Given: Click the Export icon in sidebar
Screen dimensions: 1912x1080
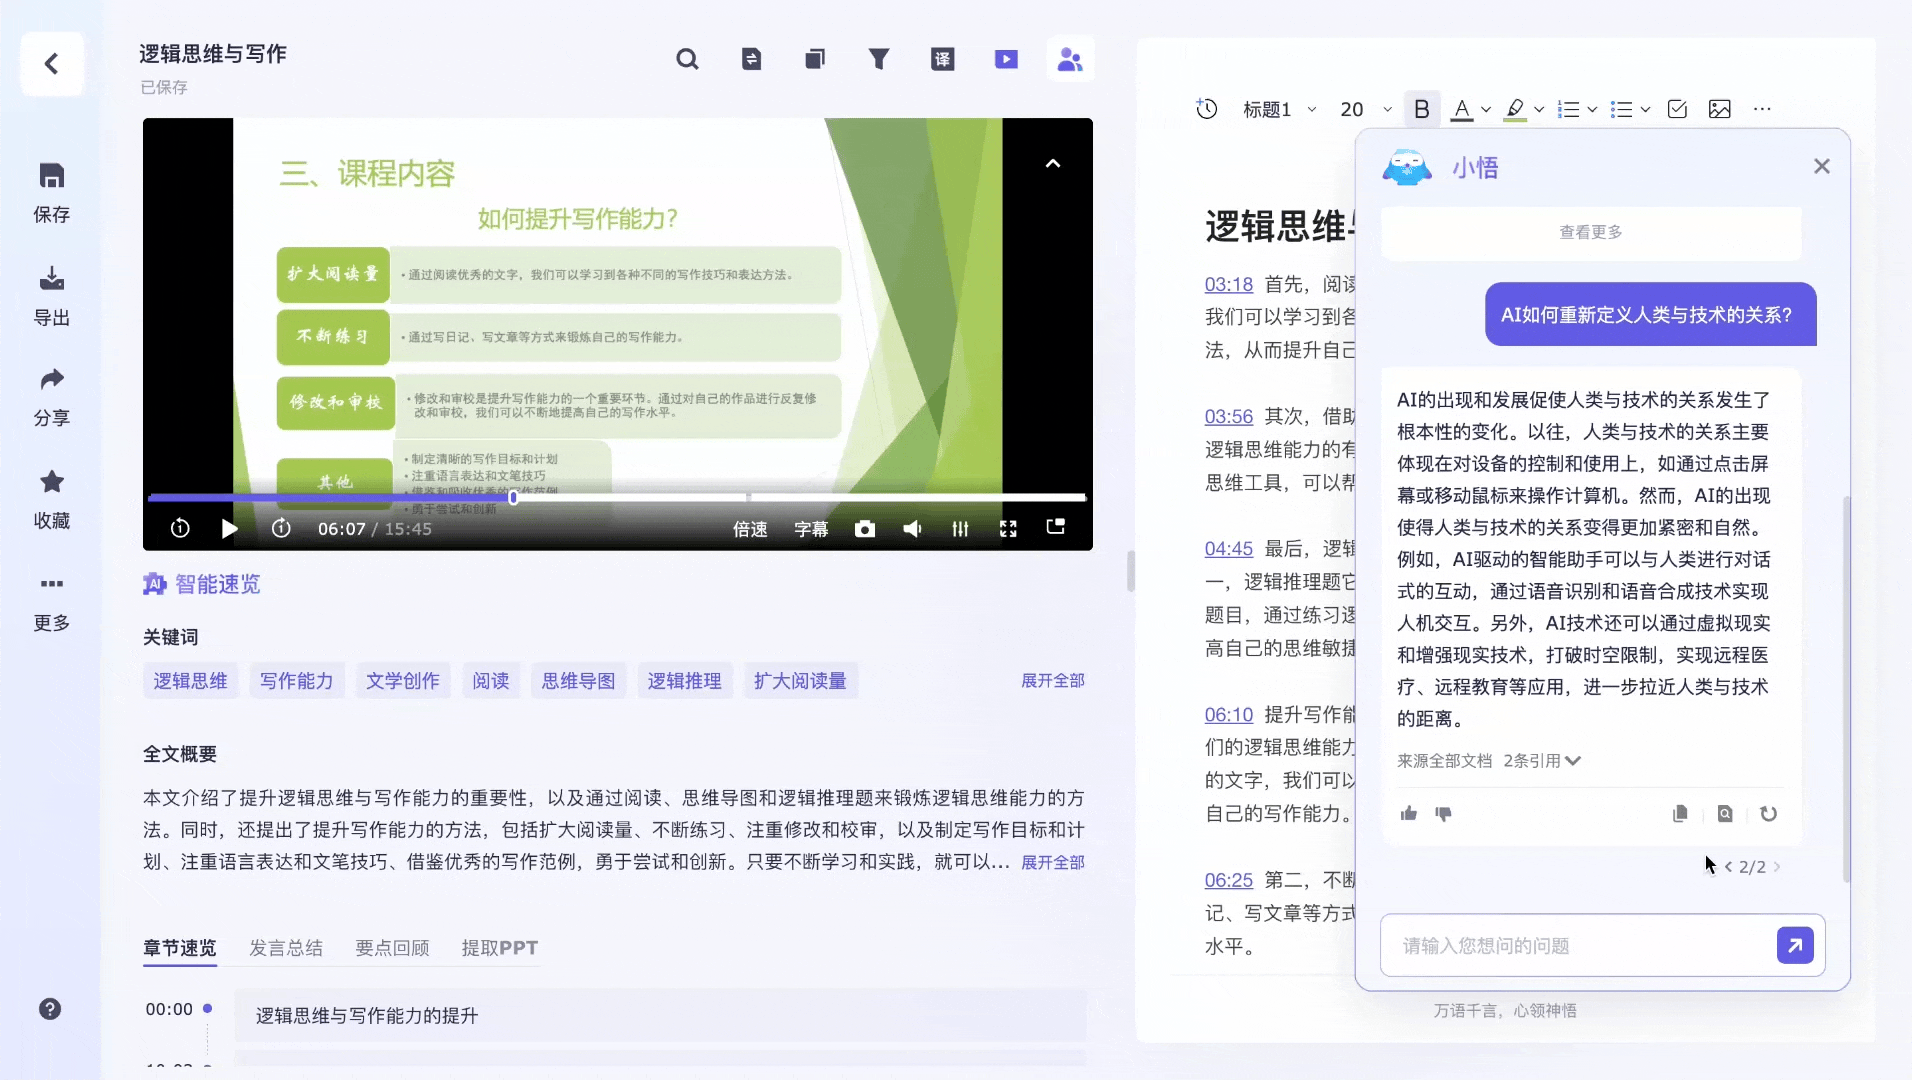Looking at the screenshot, I should [52, 278].
